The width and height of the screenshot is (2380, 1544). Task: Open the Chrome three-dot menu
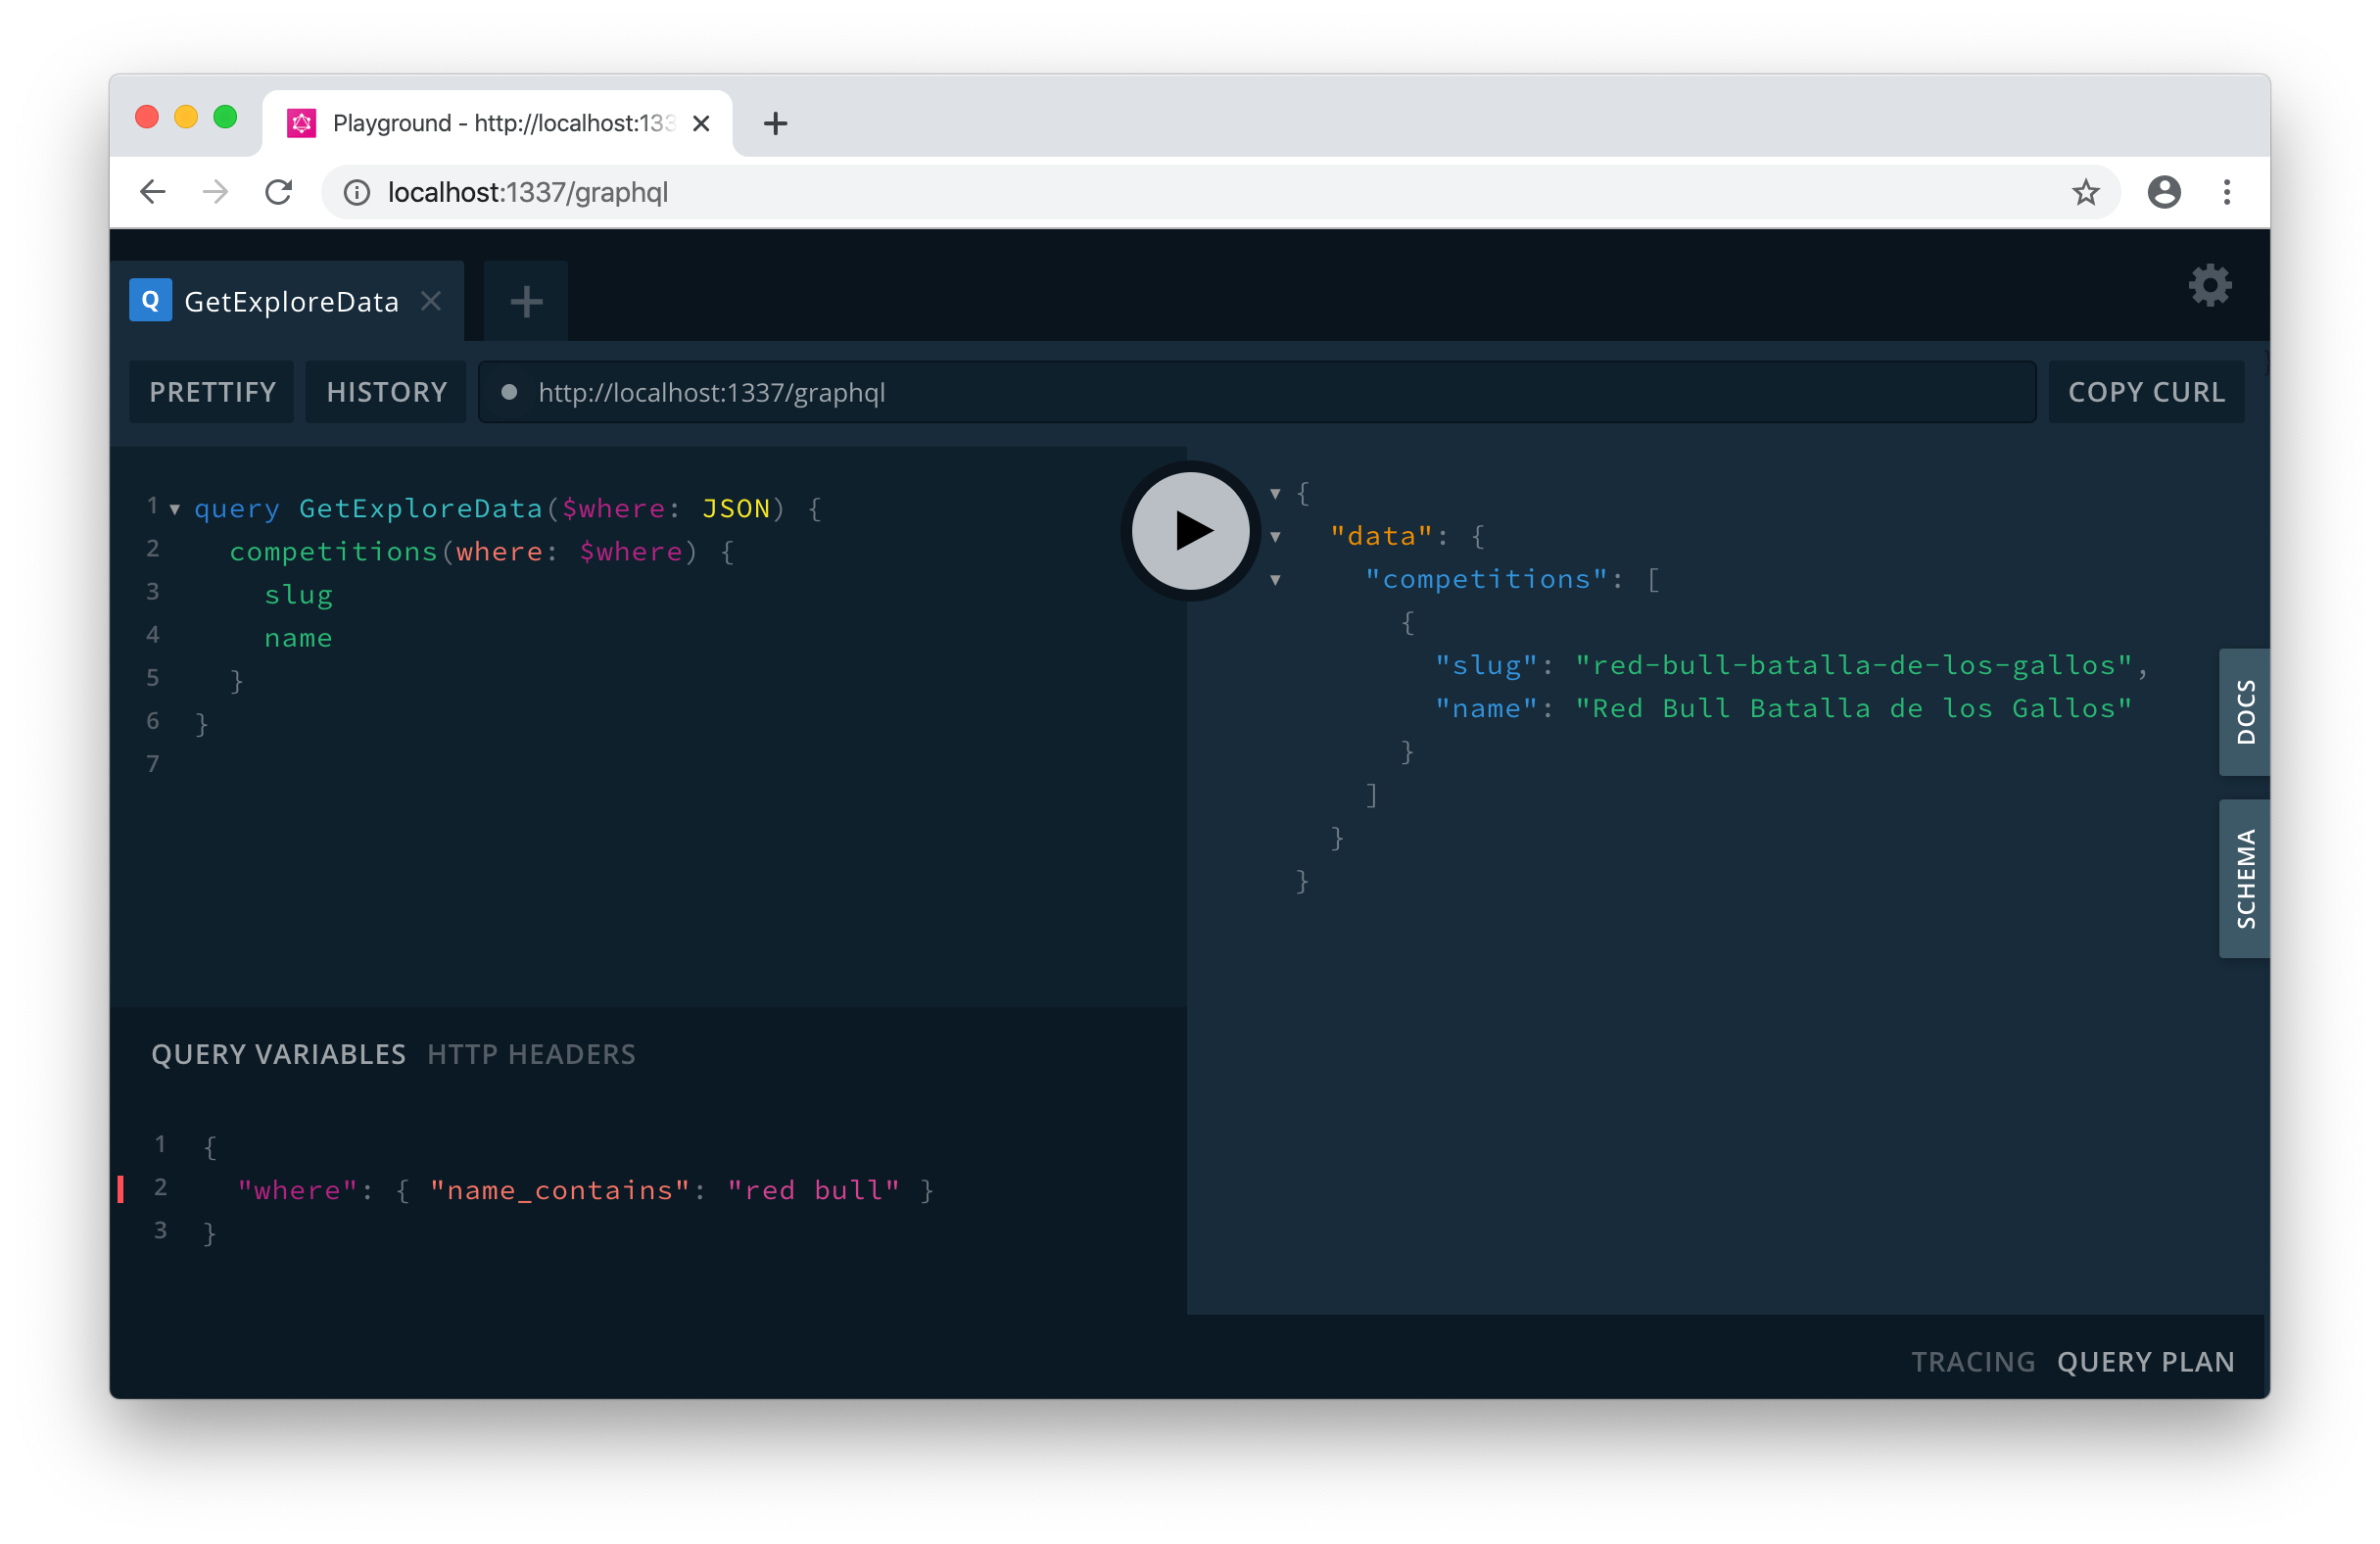[x=2227, y=192]
